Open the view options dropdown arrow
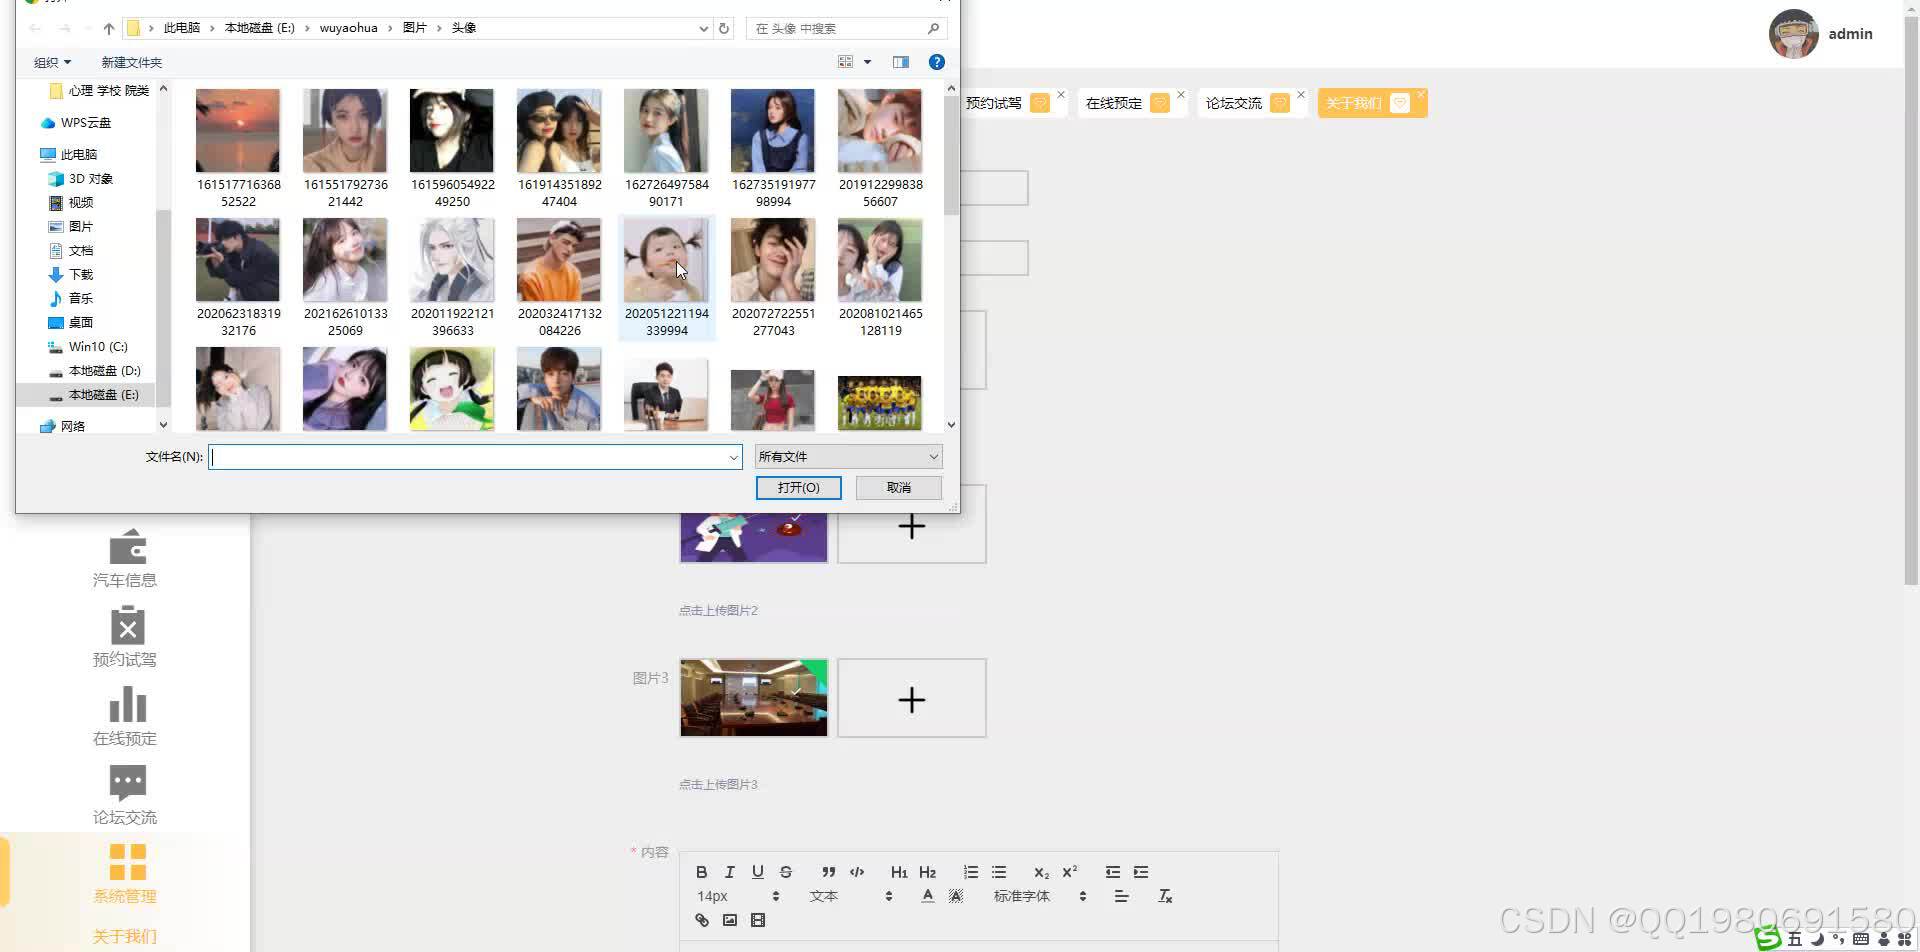 (867, 62)
